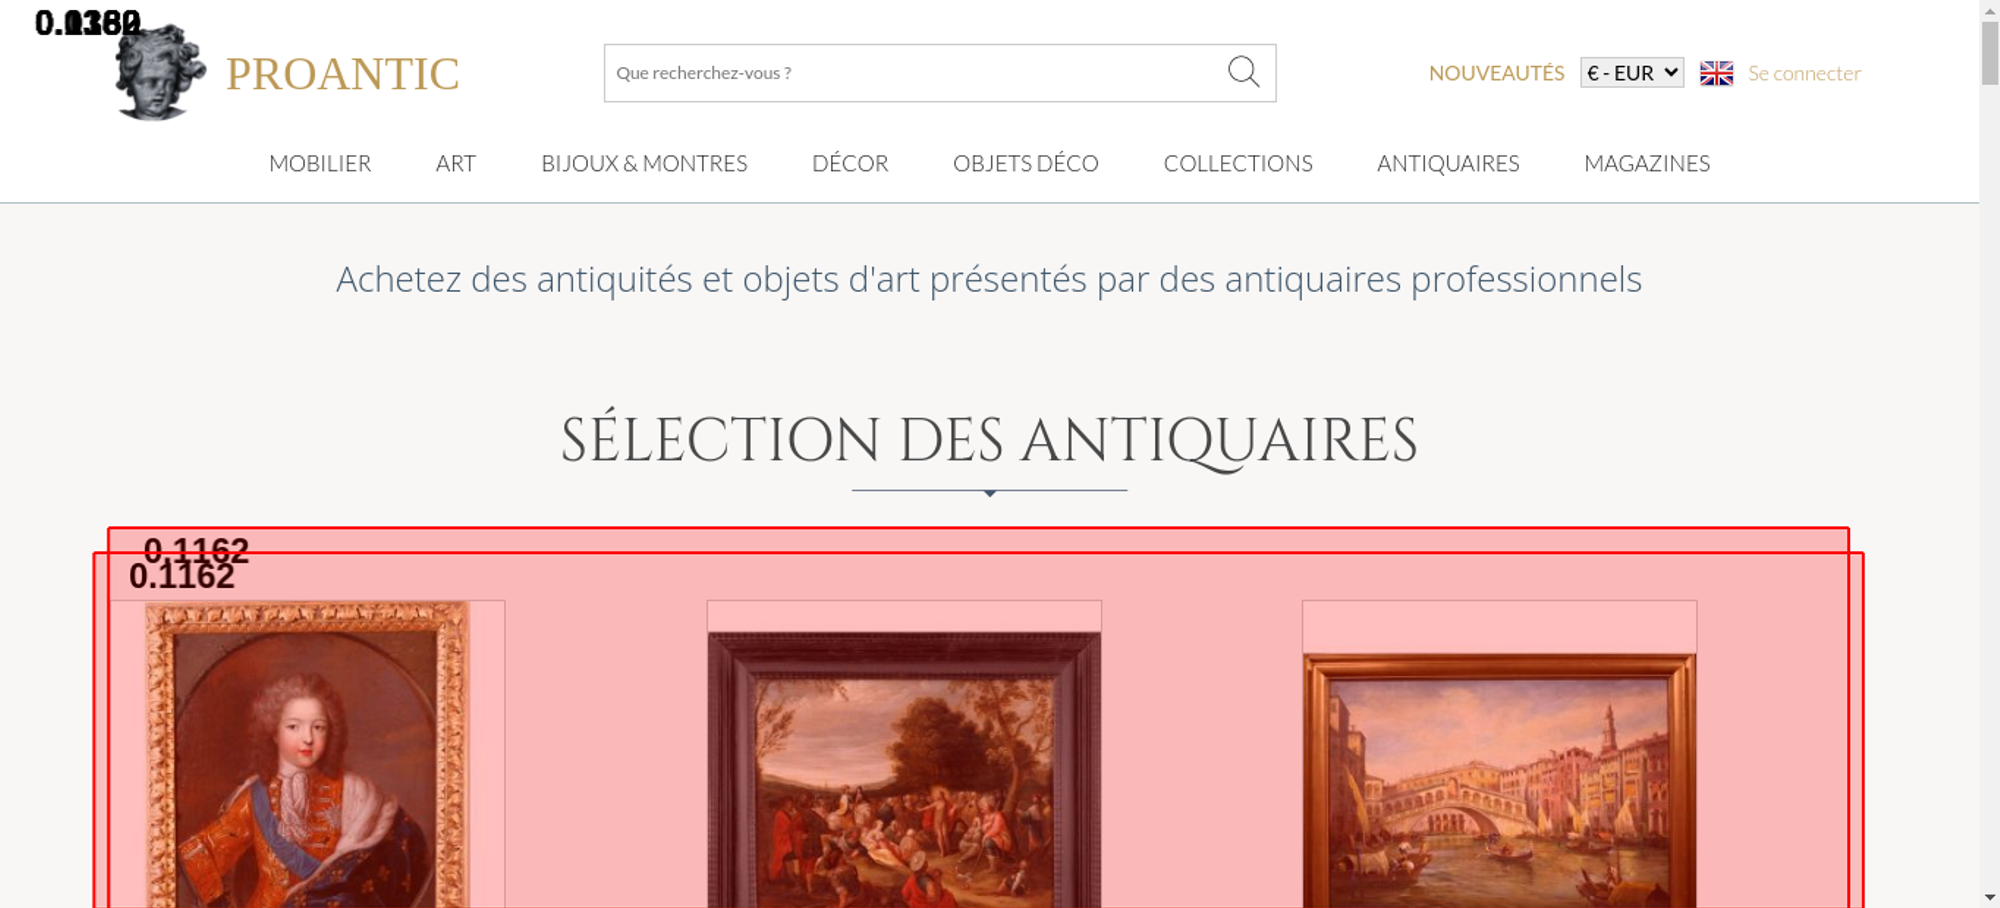Open the portrait painting thumbnail
Image resolution: width=2000 pixels, height=908 pixels.
click(x=307, y=754)
